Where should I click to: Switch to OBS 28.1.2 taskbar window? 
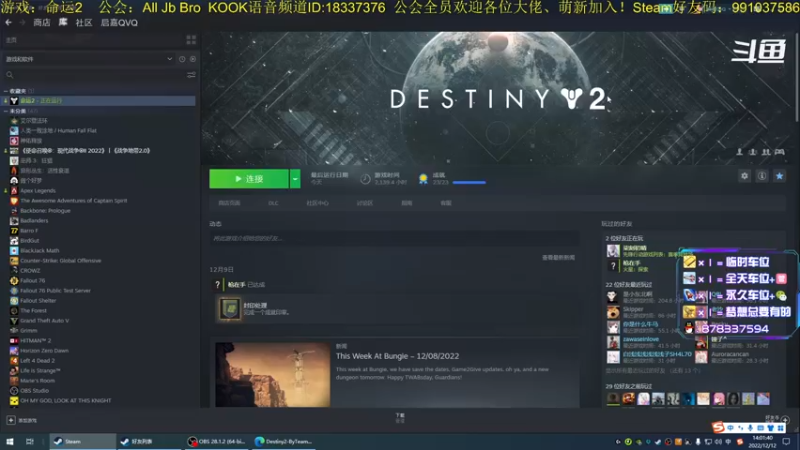(x=216, y=442)
